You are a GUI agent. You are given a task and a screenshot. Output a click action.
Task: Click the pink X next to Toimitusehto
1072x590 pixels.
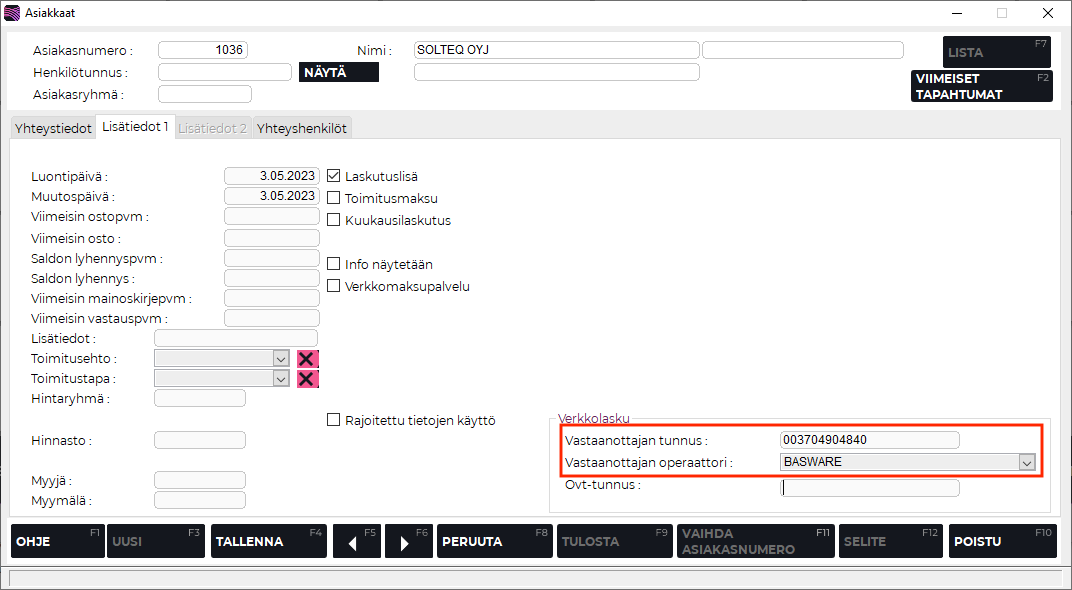[308, 359]
